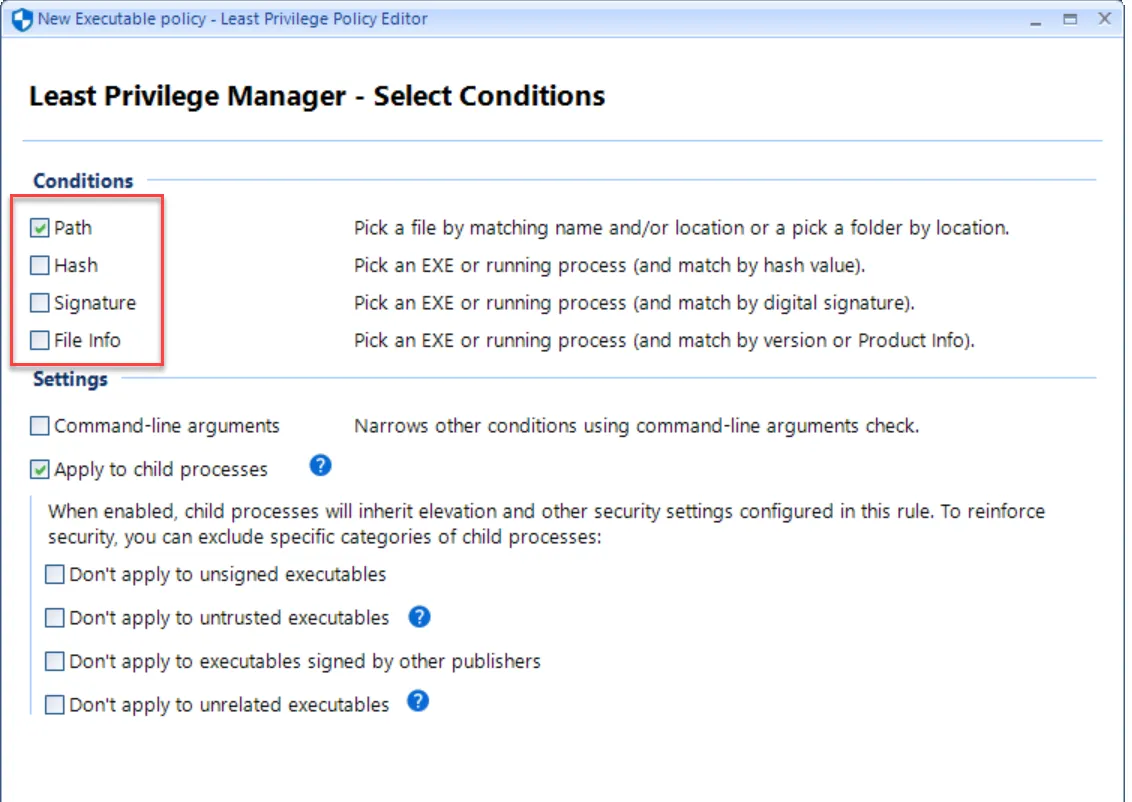Maximize the policy editor window

1069,18
